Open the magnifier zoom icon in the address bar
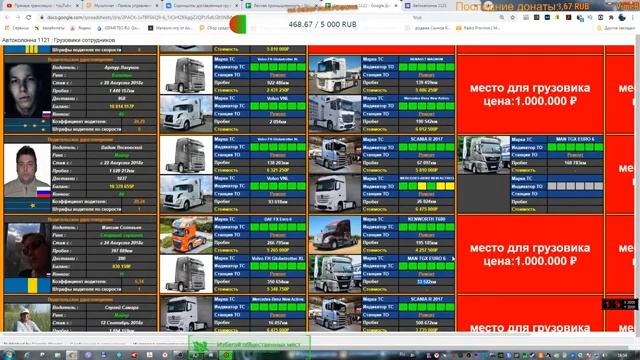 pyautogui.click(x=502, y=18)
